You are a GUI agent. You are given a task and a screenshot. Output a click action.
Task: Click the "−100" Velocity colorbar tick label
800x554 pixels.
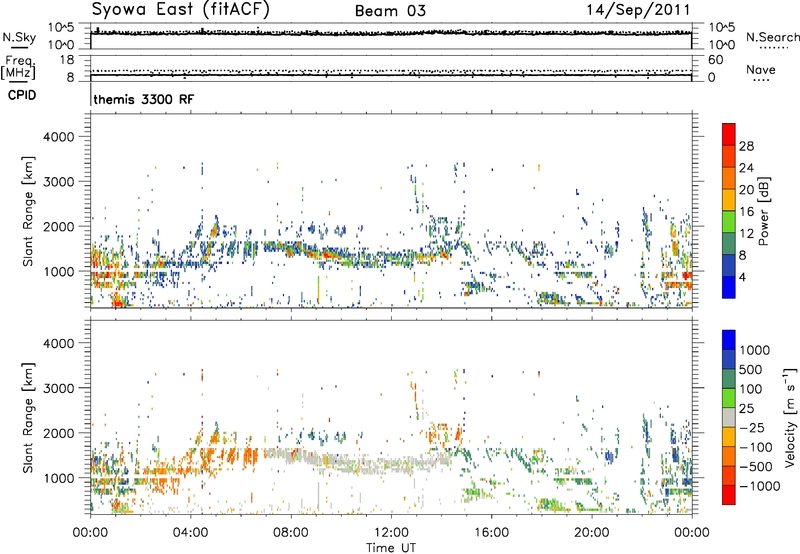point(755,447)
